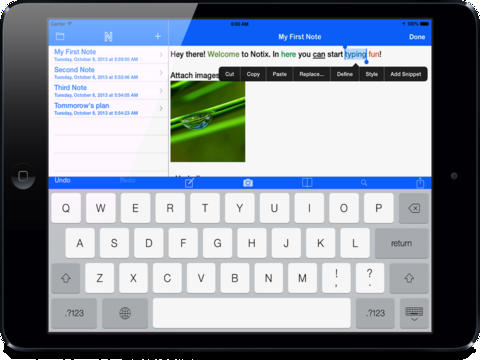The image size is (480, 360).
Task: Toggle the left Shift key
Action: pos(66,278)
